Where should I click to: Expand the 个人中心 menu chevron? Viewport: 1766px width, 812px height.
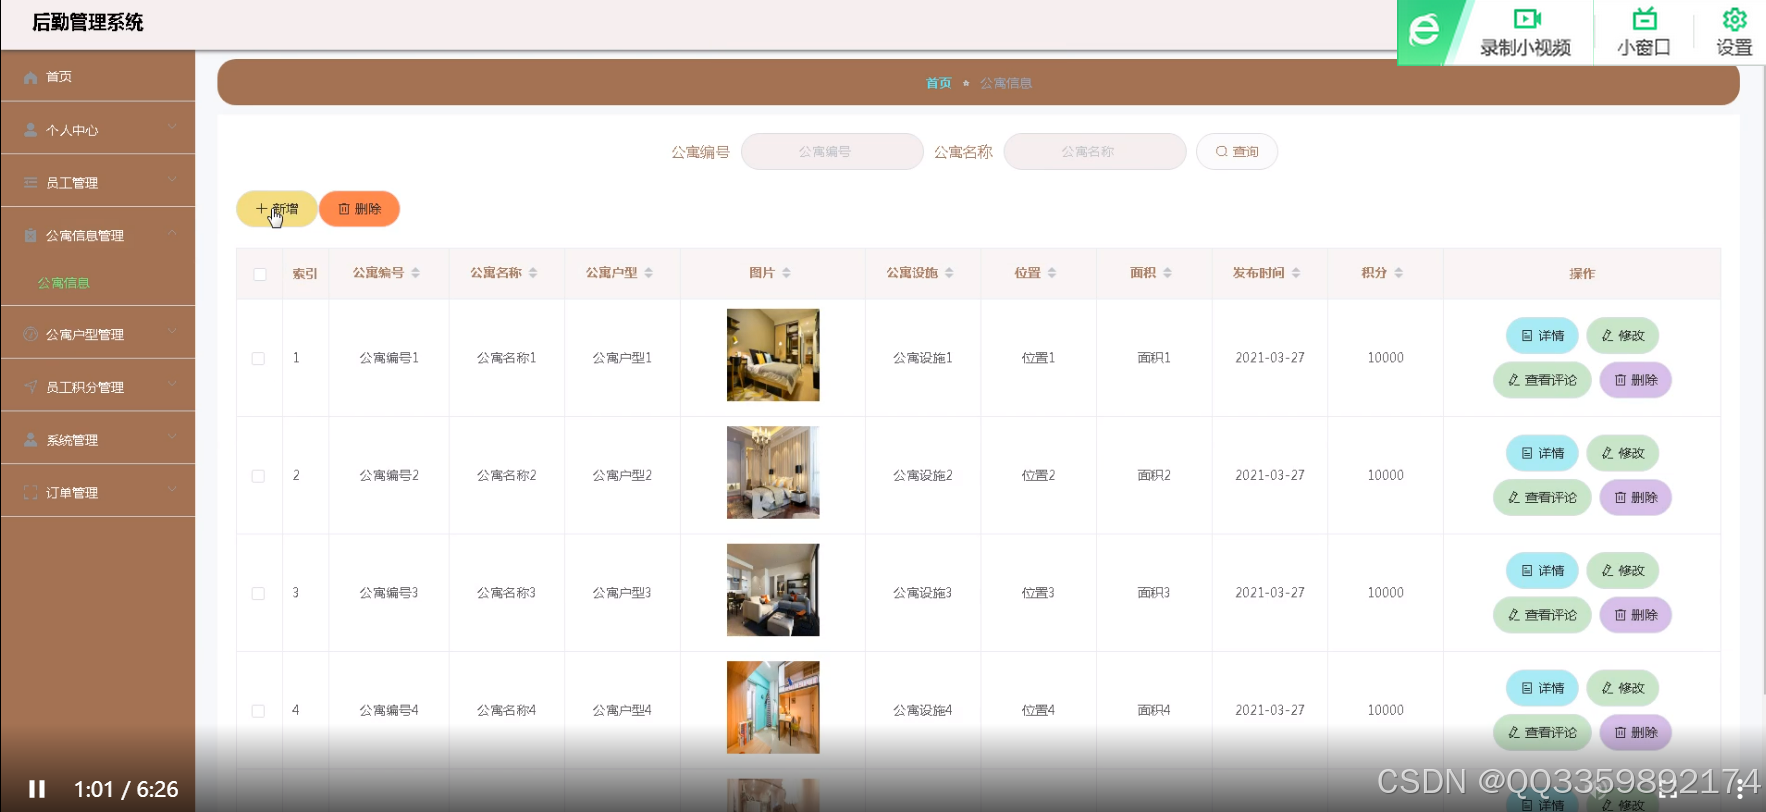(172, 127)
